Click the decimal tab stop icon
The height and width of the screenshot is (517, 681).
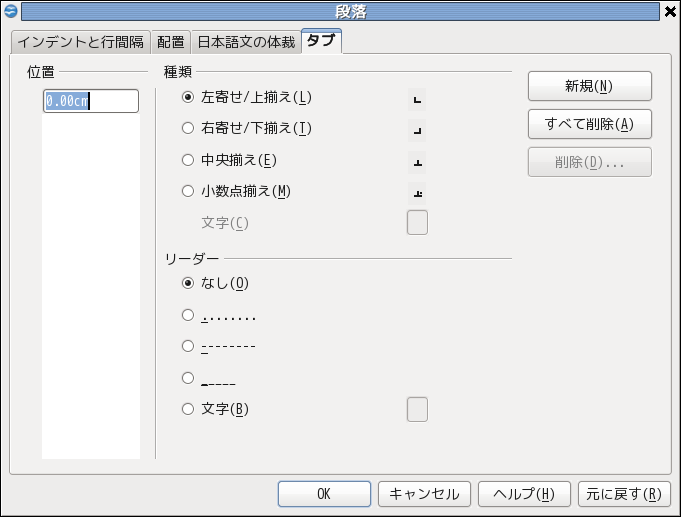point(418,193)
